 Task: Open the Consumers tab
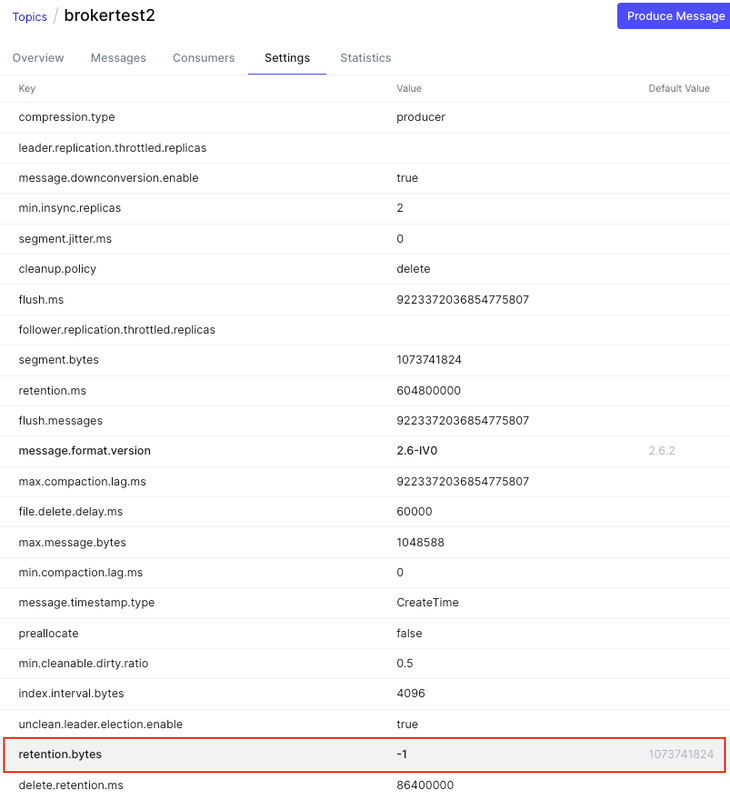point(203,58)
